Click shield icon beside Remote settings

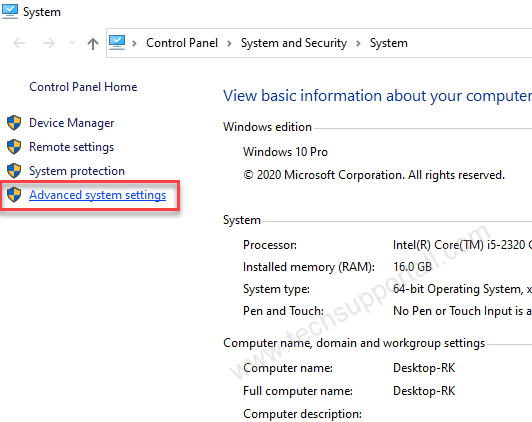click(14, 147)
